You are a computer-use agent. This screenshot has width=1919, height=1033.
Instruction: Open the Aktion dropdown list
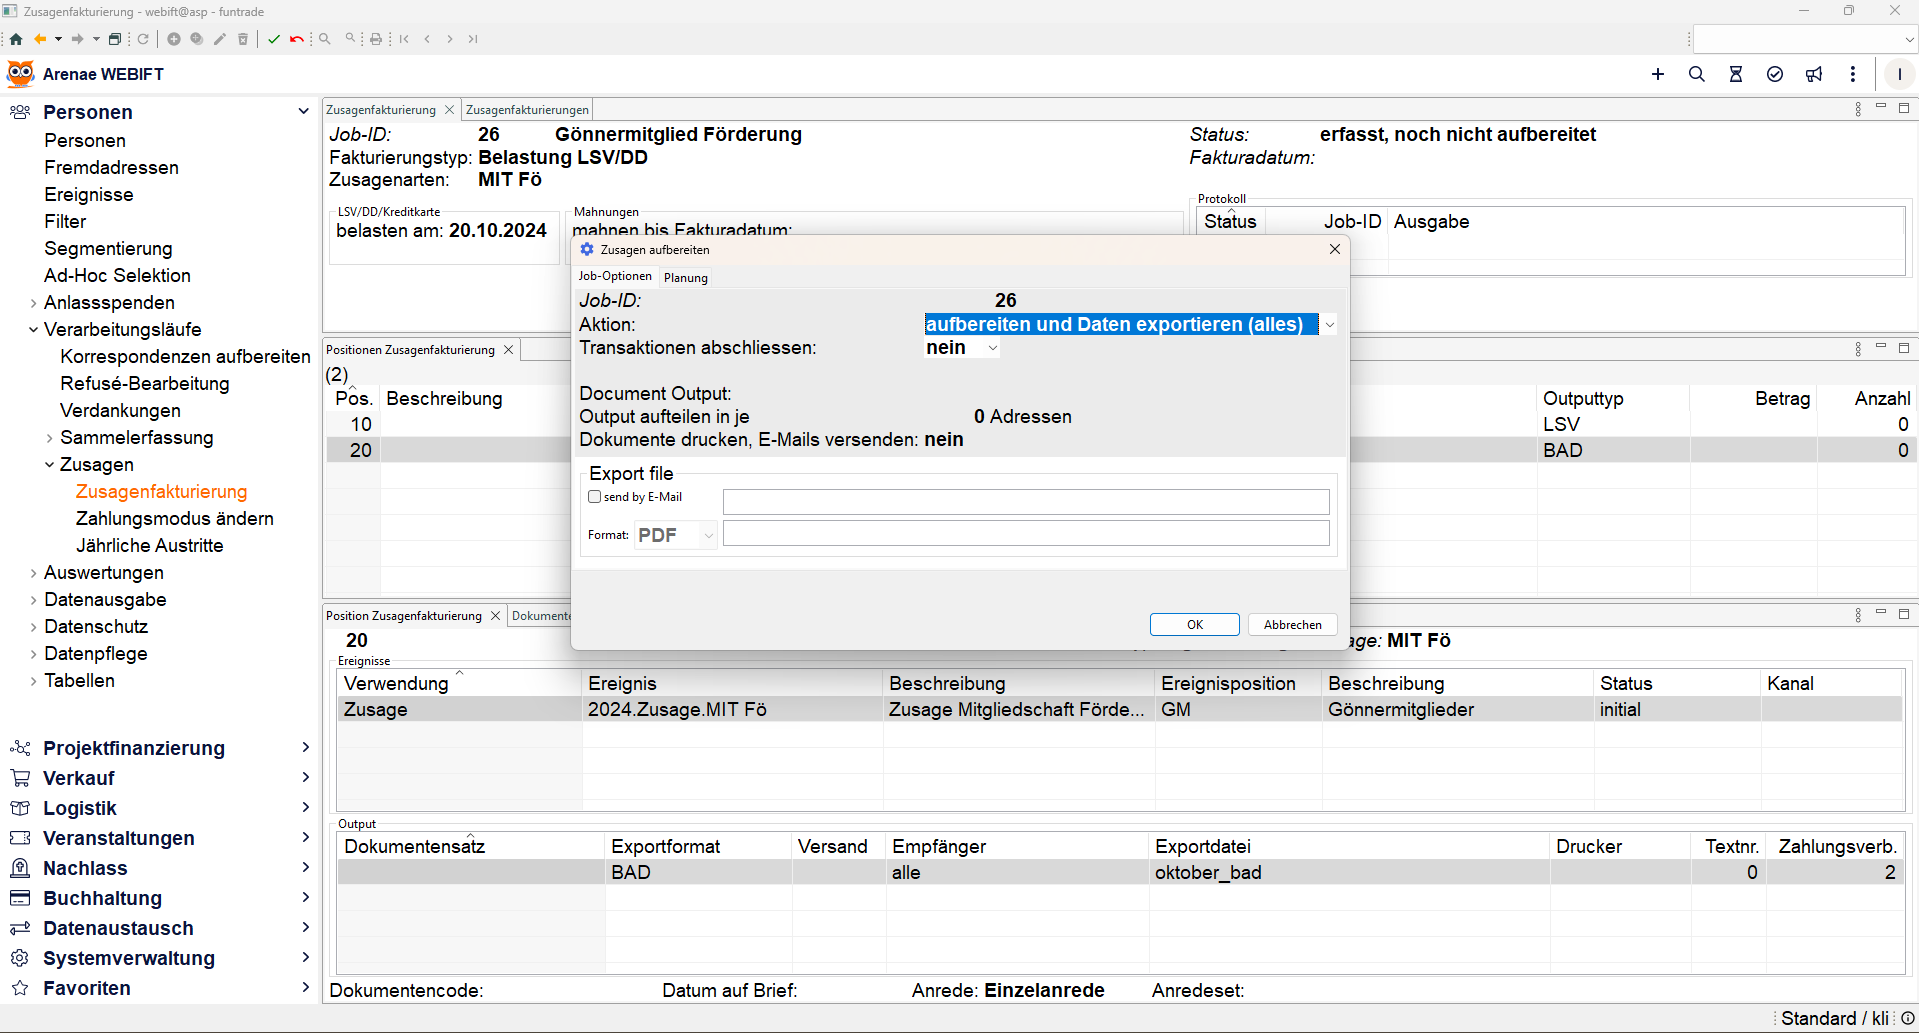pos(1329,325)
